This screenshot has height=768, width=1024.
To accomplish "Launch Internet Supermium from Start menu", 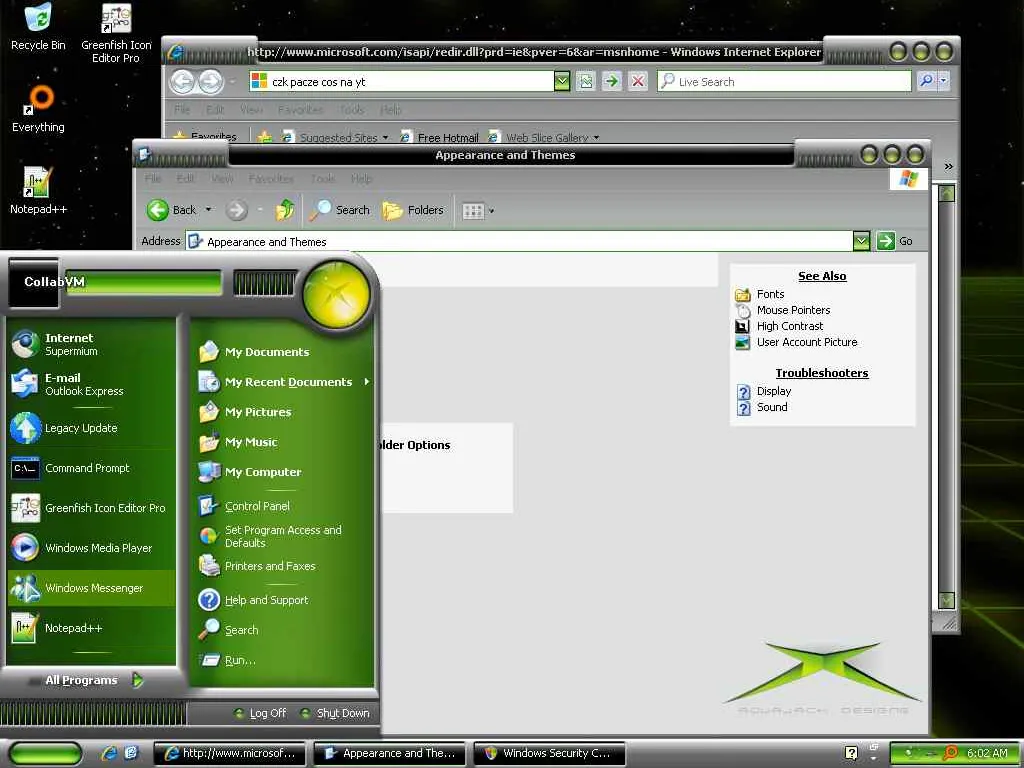I will tap(92, 344).
